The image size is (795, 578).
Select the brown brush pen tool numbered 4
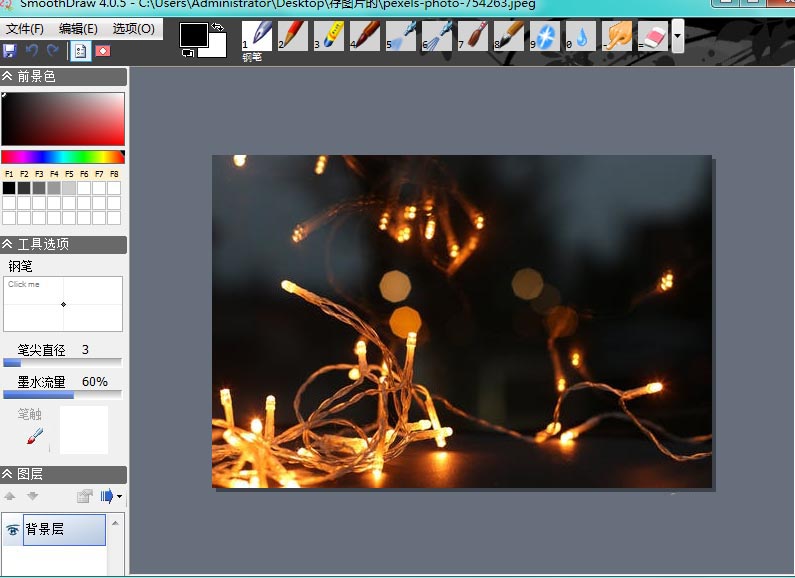click(x=365, y=35)
